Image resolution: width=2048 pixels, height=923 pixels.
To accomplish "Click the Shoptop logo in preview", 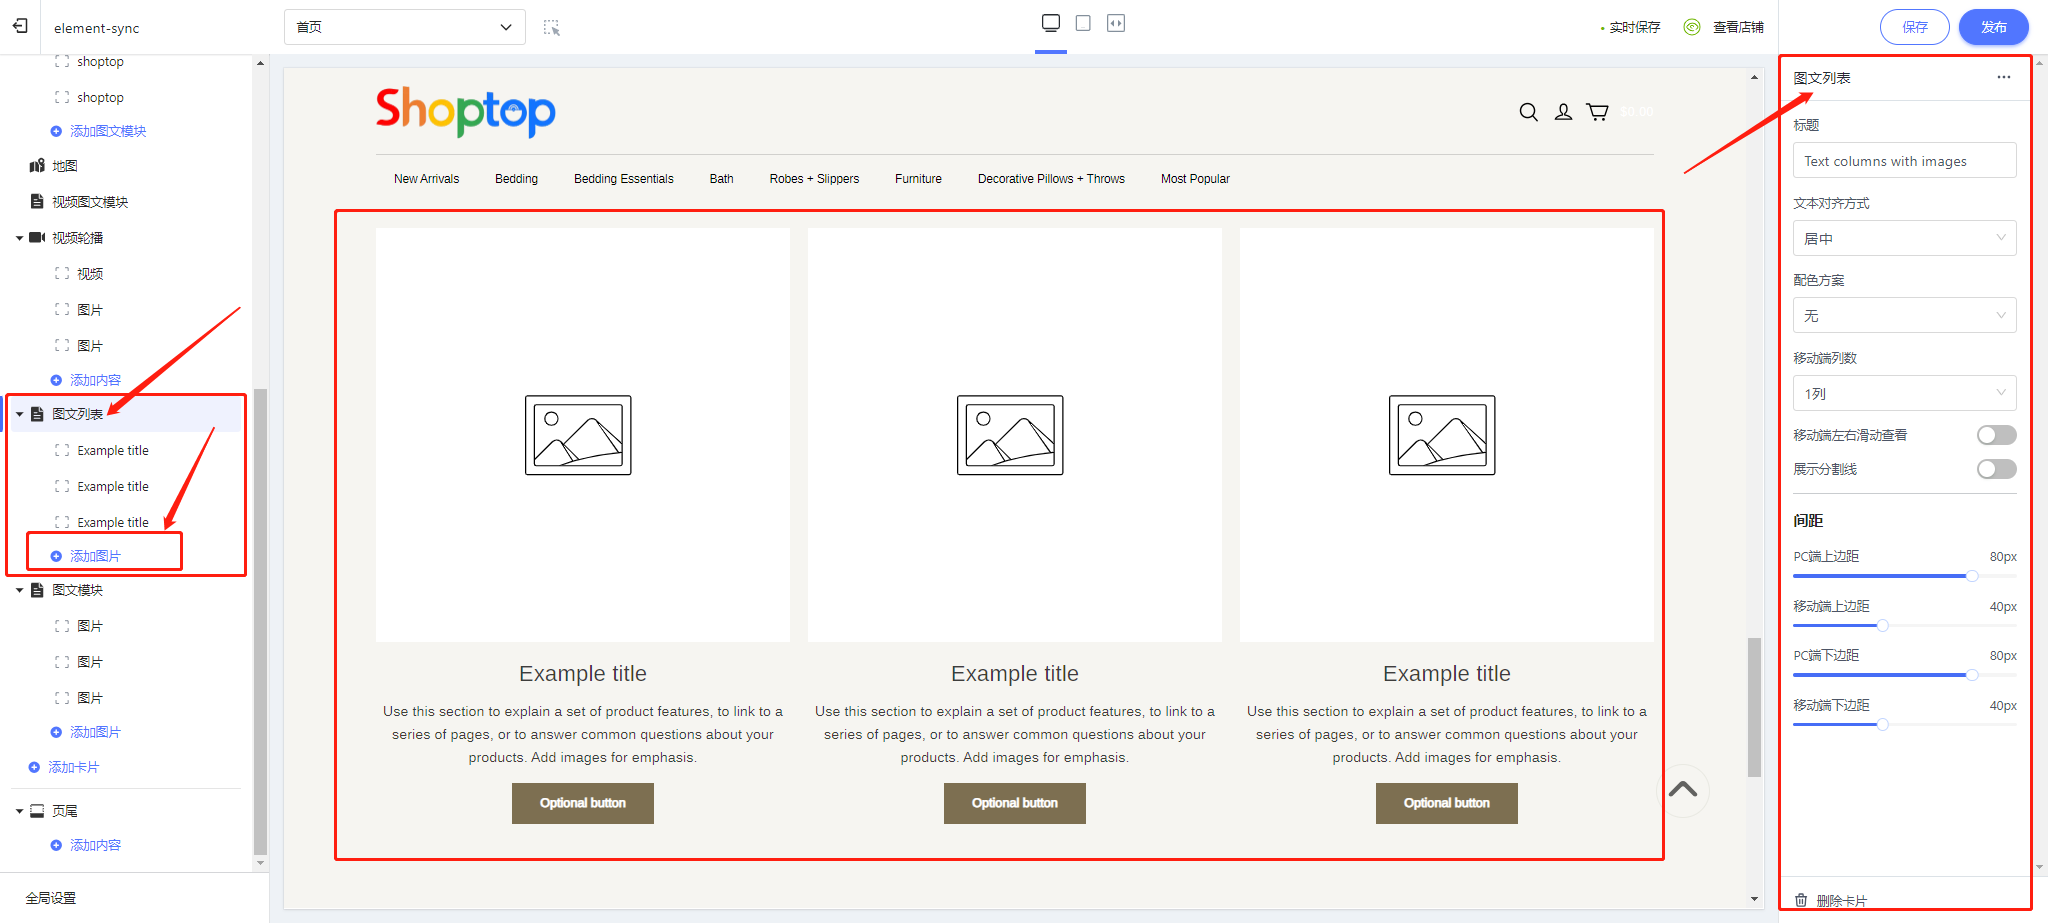I will 466,111.
